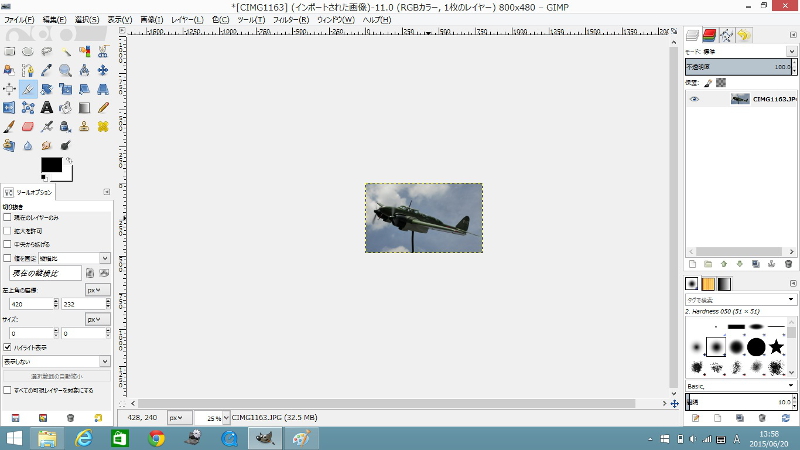Select the Zoom magnifier tool
Viewport: 800px width, 450px height.
pyautogui.click(x=65, y=70)
